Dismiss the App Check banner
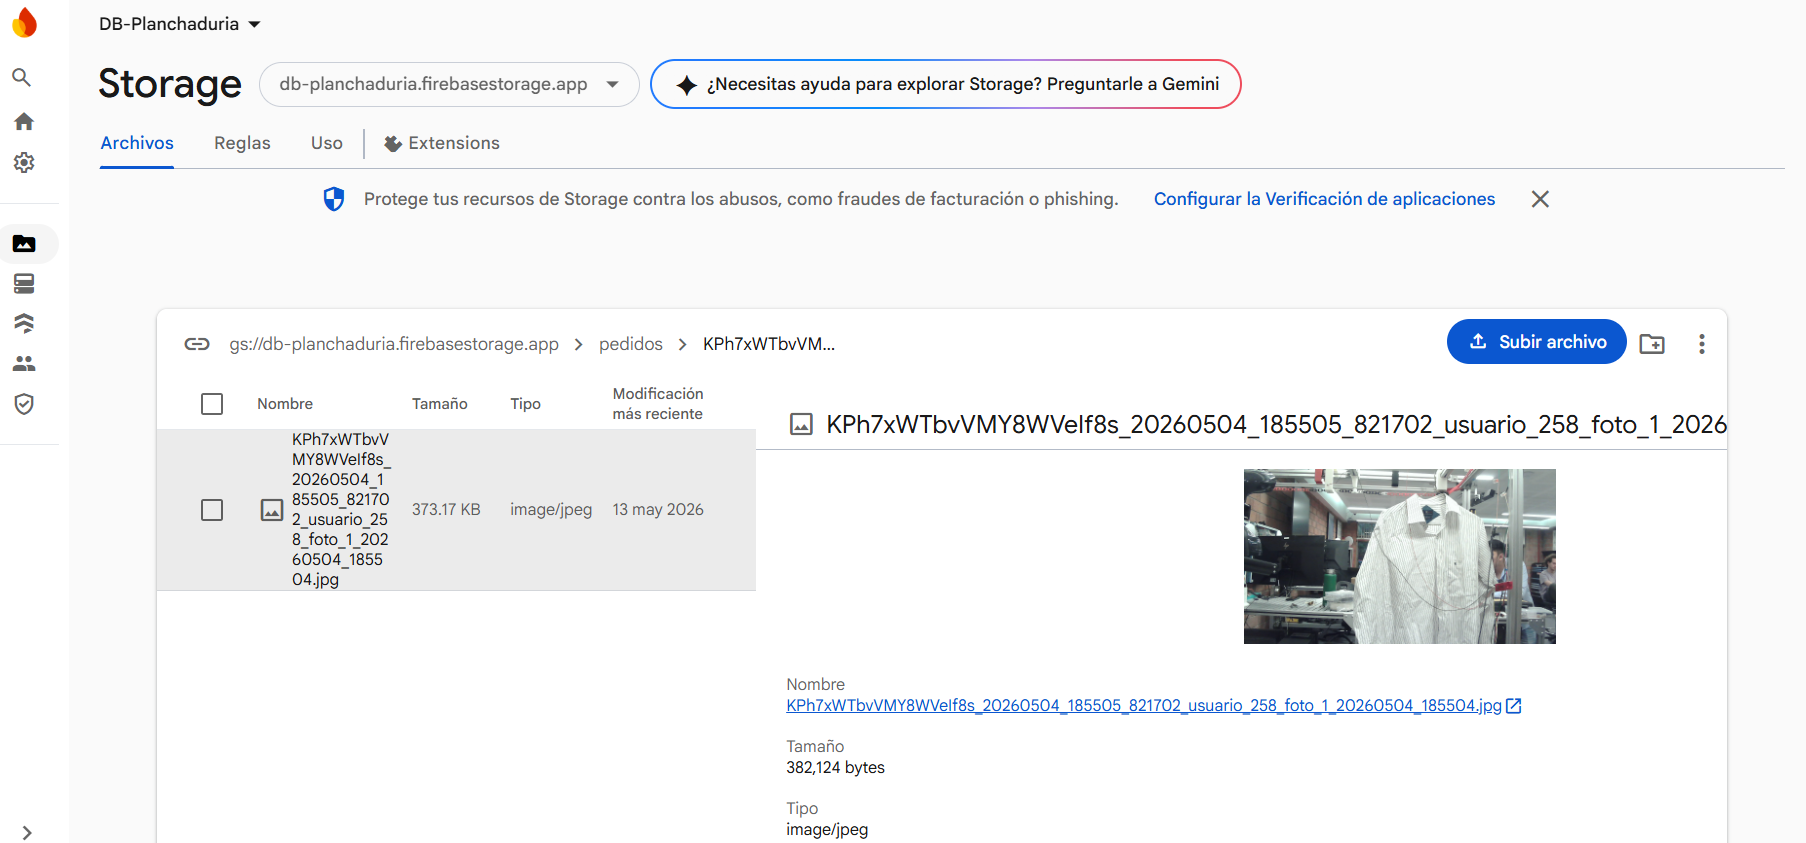Screen dimensions: 1806x843 coord(1540,199)
